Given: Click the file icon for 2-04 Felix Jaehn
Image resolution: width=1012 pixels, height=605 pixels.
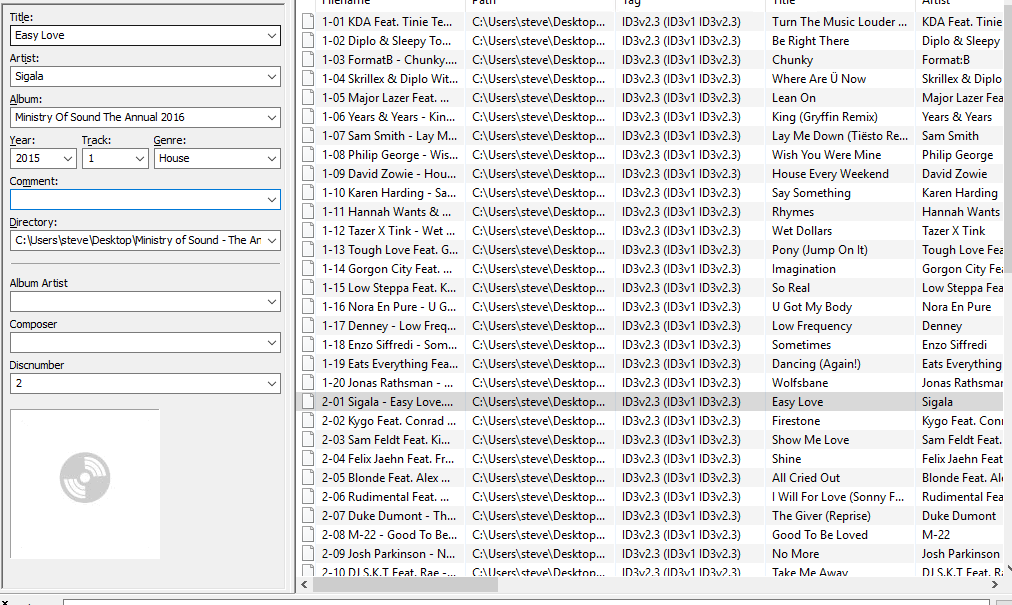Looking at the screenshot, I should click(x=309, y=458).
